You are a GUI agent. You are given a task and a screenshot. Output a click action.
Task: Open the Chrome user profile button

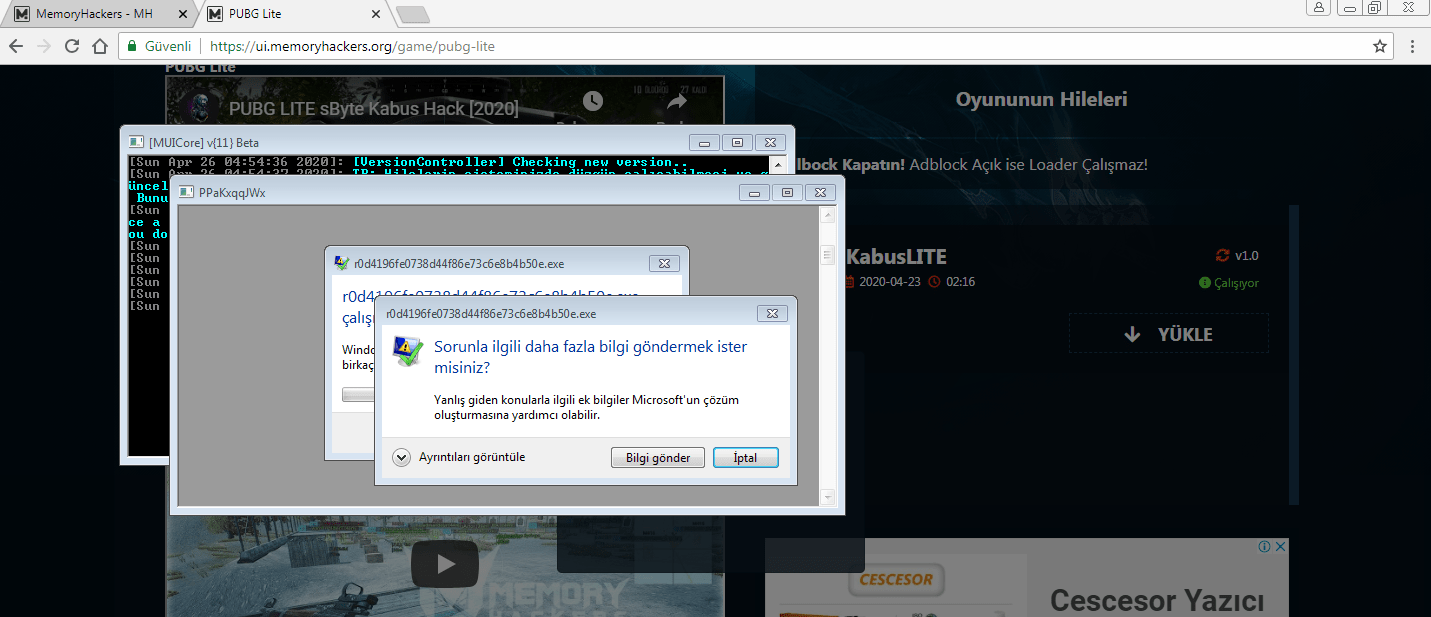[1318, 8]
